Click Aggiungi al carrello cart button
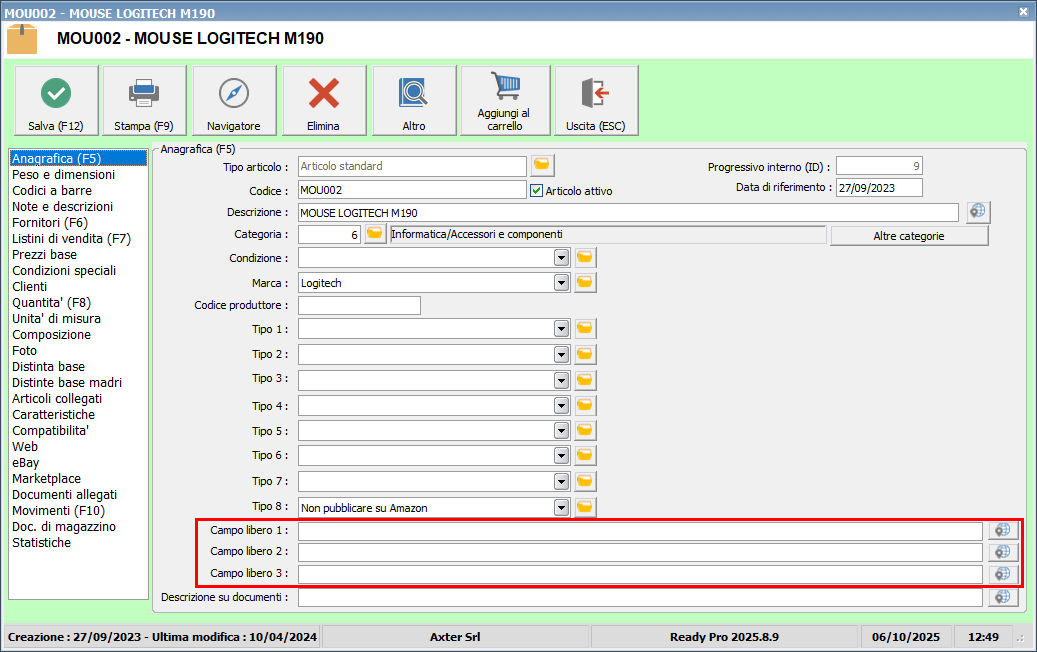Screen dimensions: 1037x652 point(505,101)
